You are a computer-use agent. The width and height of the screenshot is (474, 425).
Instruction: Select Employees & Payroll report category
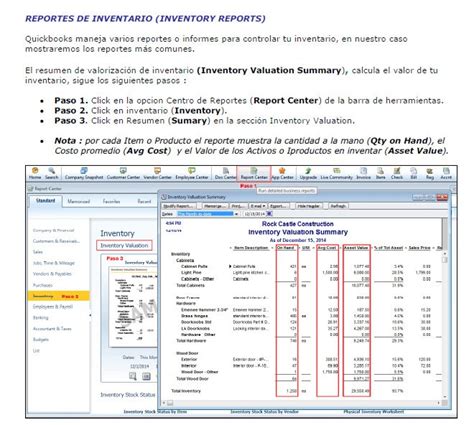(53, 307)
